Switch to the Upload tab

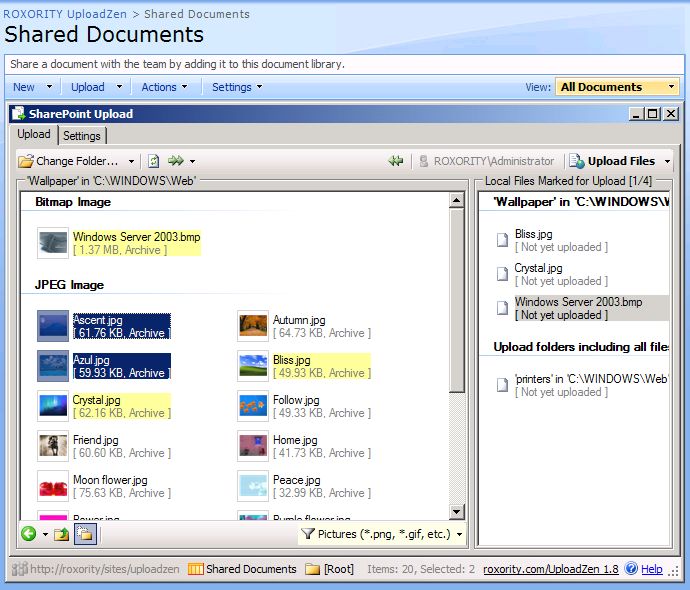pyautogui.click(x=34, y=134)
